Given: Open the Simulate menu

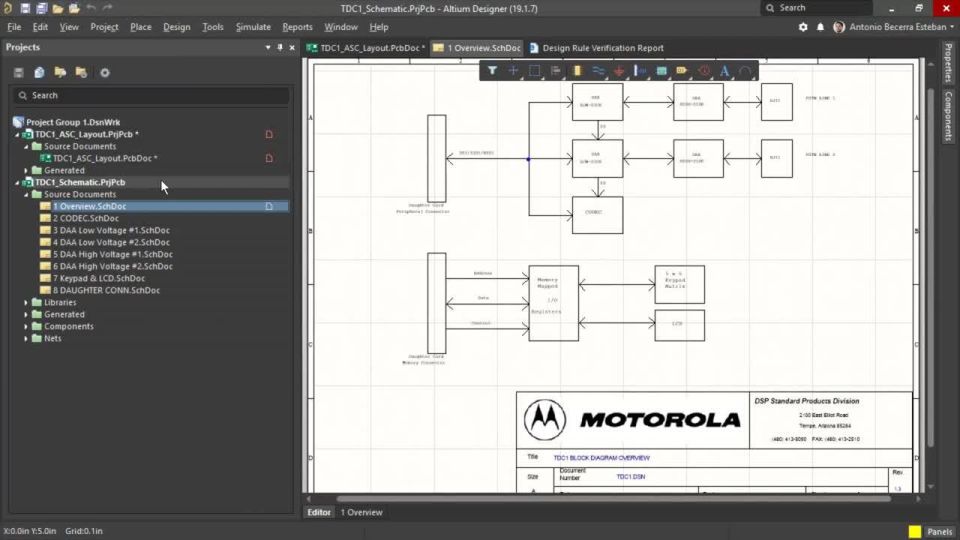Looking at the screenshot, I should point(253,27).
